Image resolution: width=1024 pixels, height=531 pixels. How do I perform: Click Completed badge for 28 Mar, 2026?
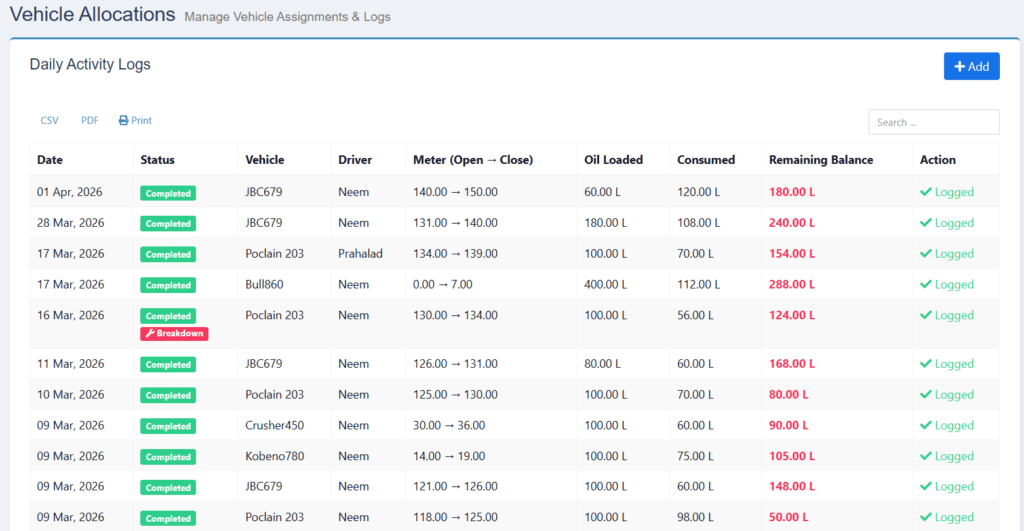tap(168, 223)
